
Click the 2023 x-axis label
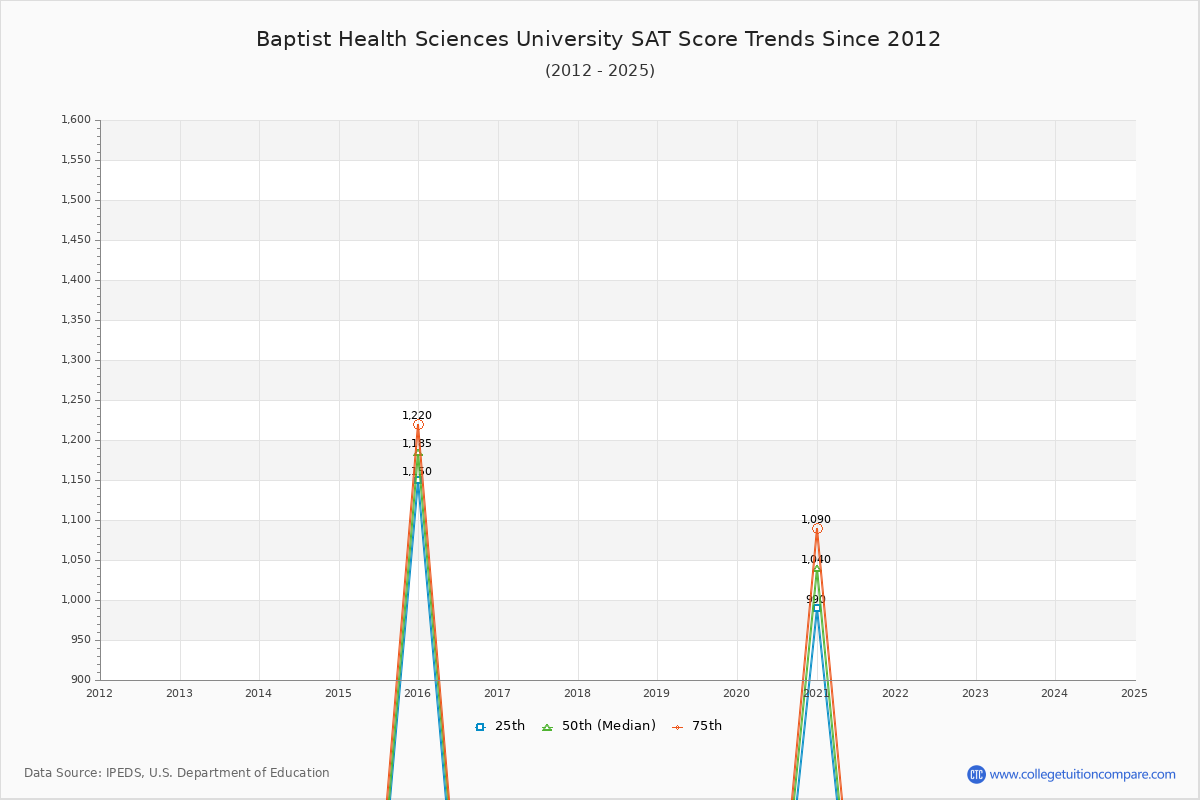click(x=975, y=693)
